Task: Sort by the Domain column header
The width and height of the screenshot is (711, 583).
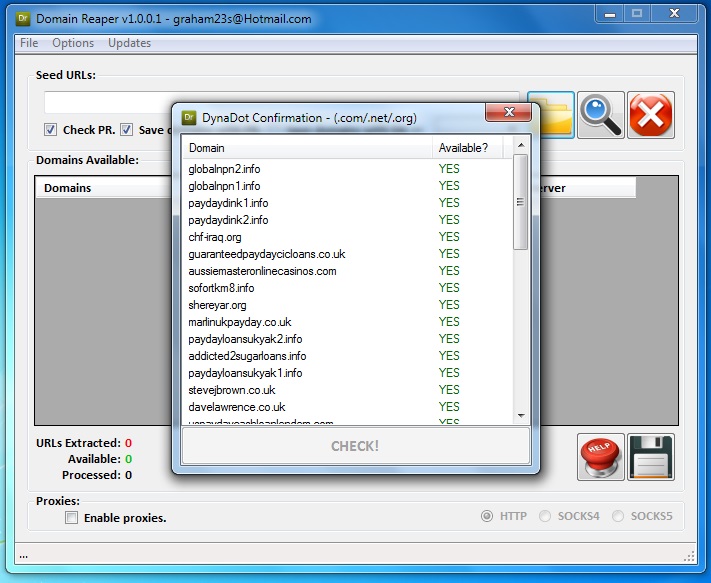Action: [x=307, y=148]
